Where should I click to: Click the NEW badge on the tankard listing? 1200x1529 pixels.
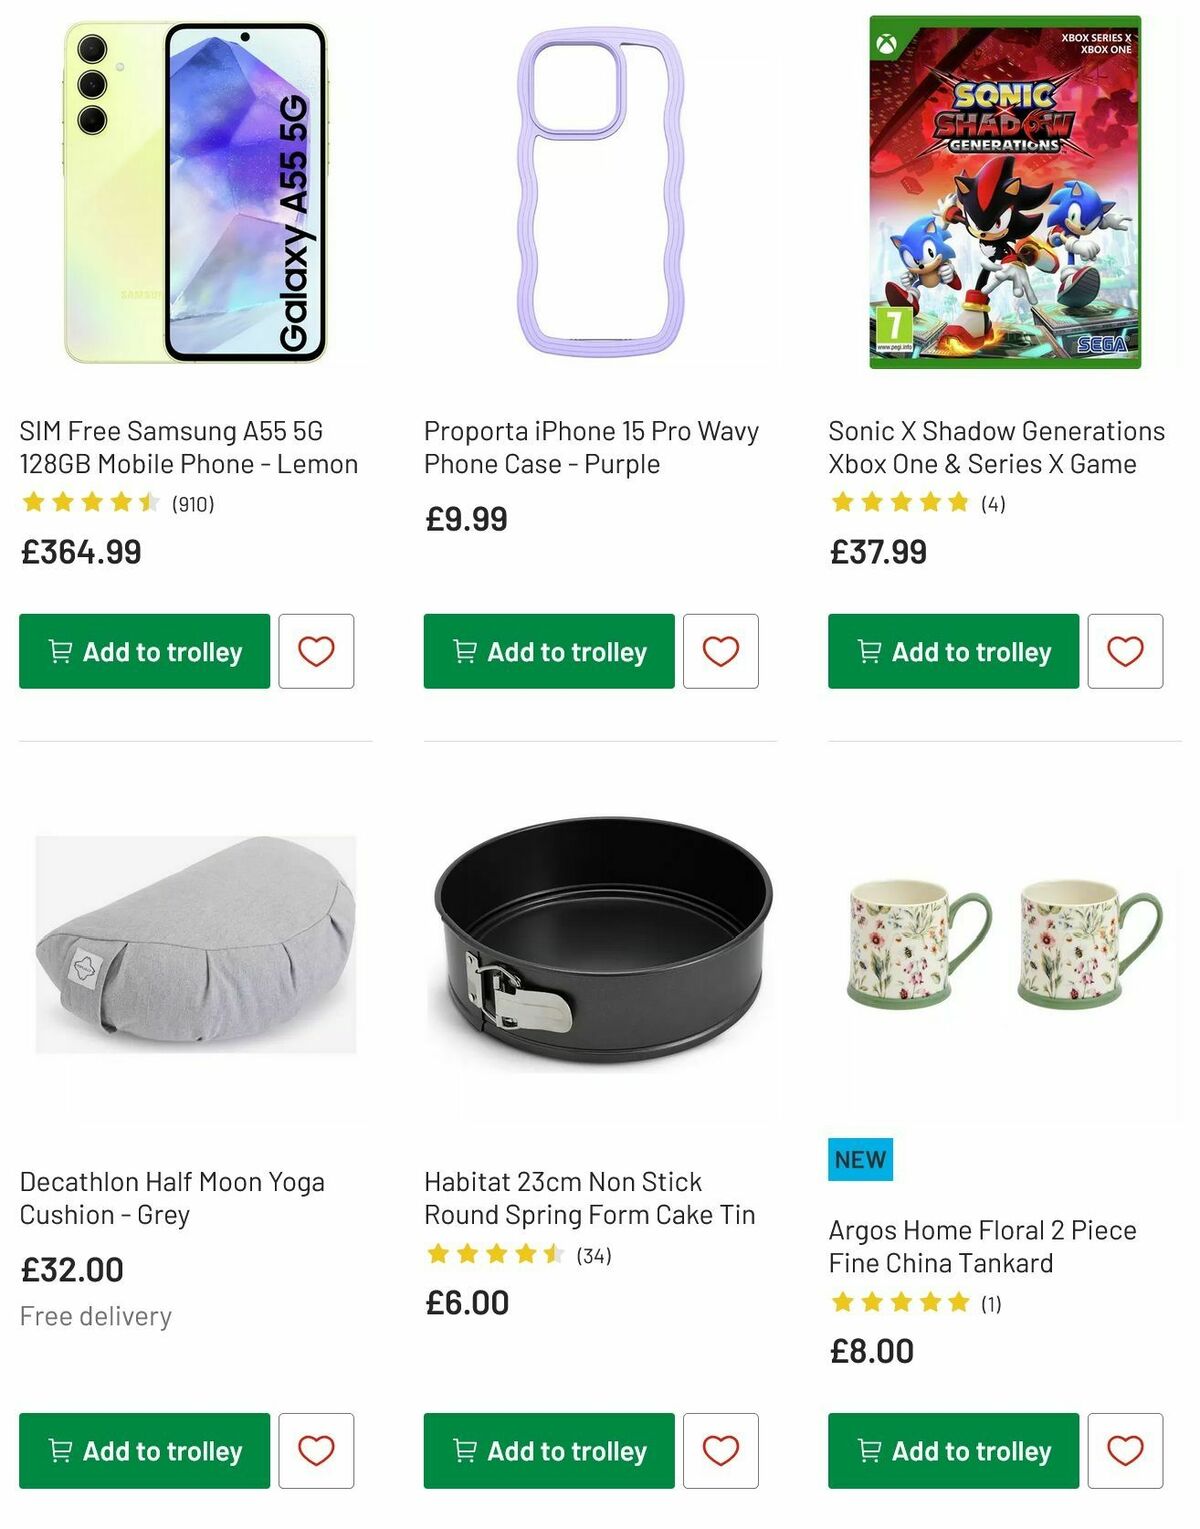860,1160
